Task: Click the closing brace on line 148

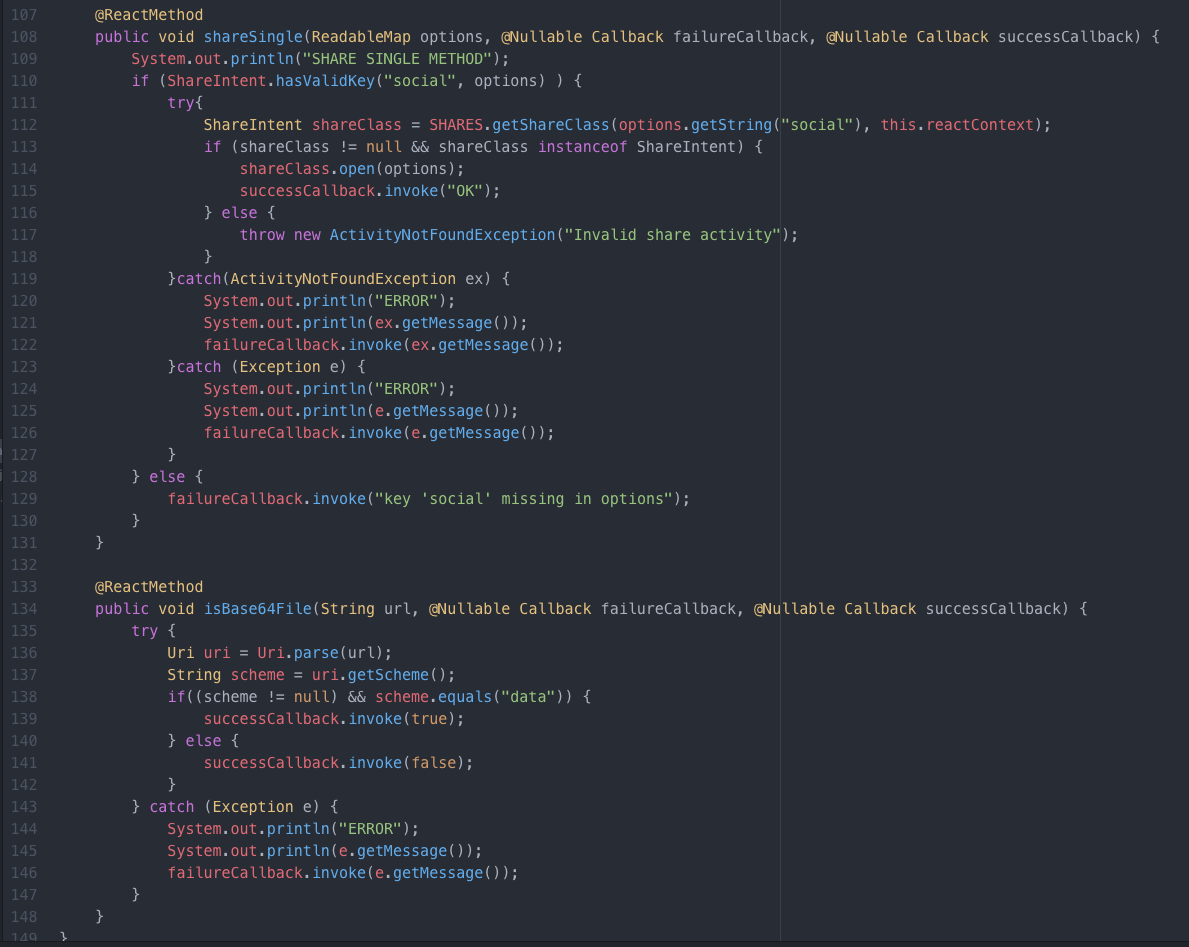Action: click(98, 916)
